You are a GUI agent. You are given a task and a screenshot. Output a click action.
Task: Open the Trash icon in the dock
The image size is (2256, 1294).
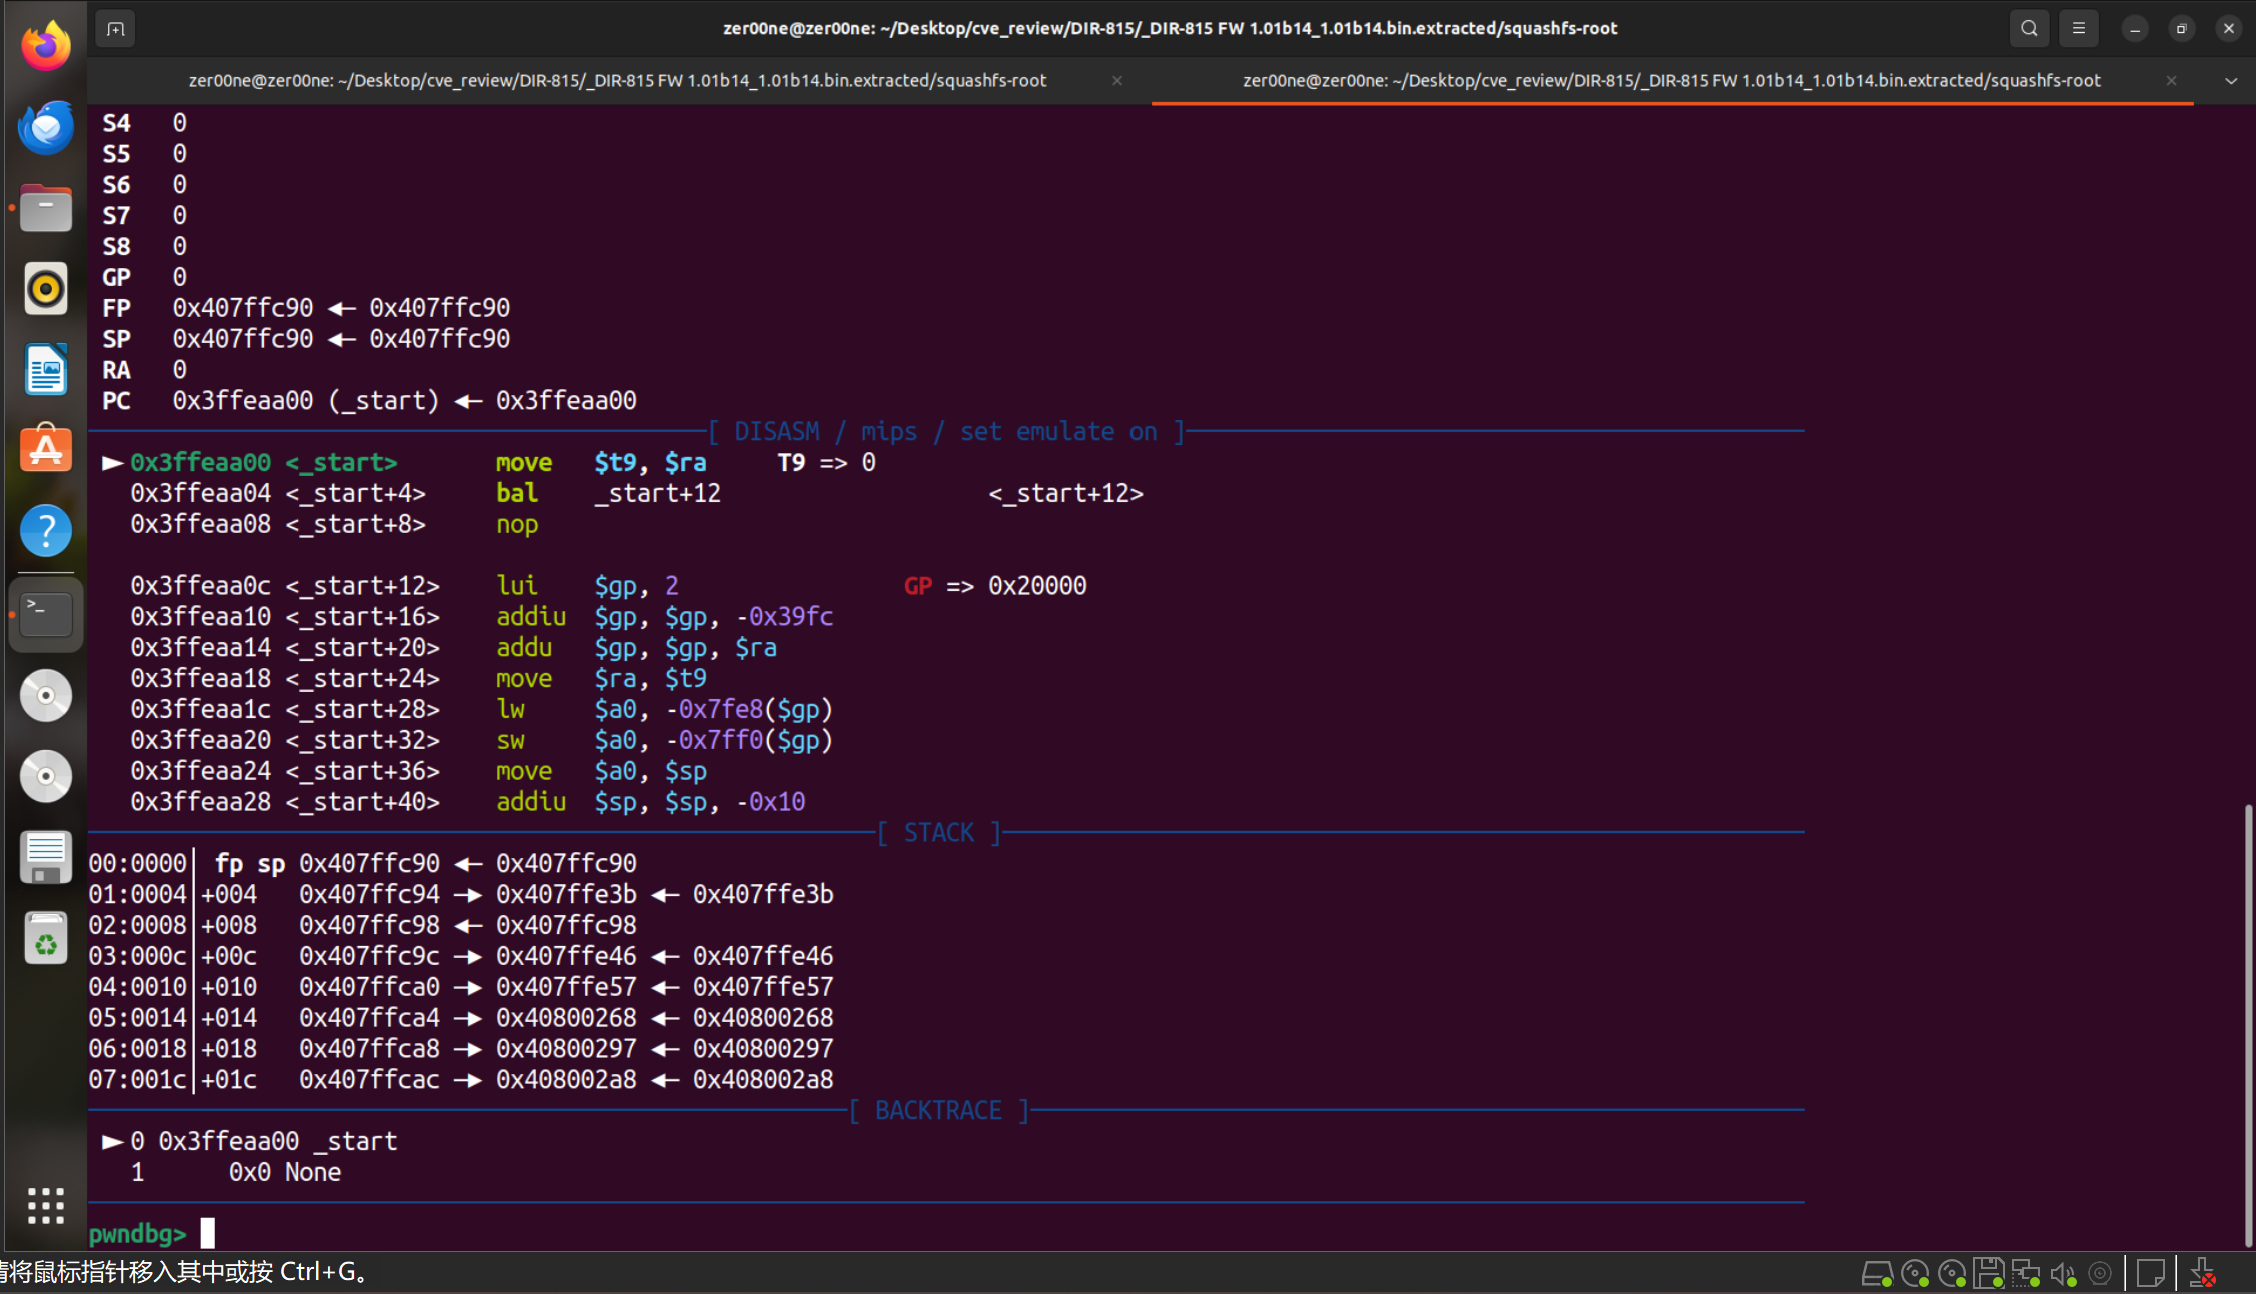[x=46, y=939]
